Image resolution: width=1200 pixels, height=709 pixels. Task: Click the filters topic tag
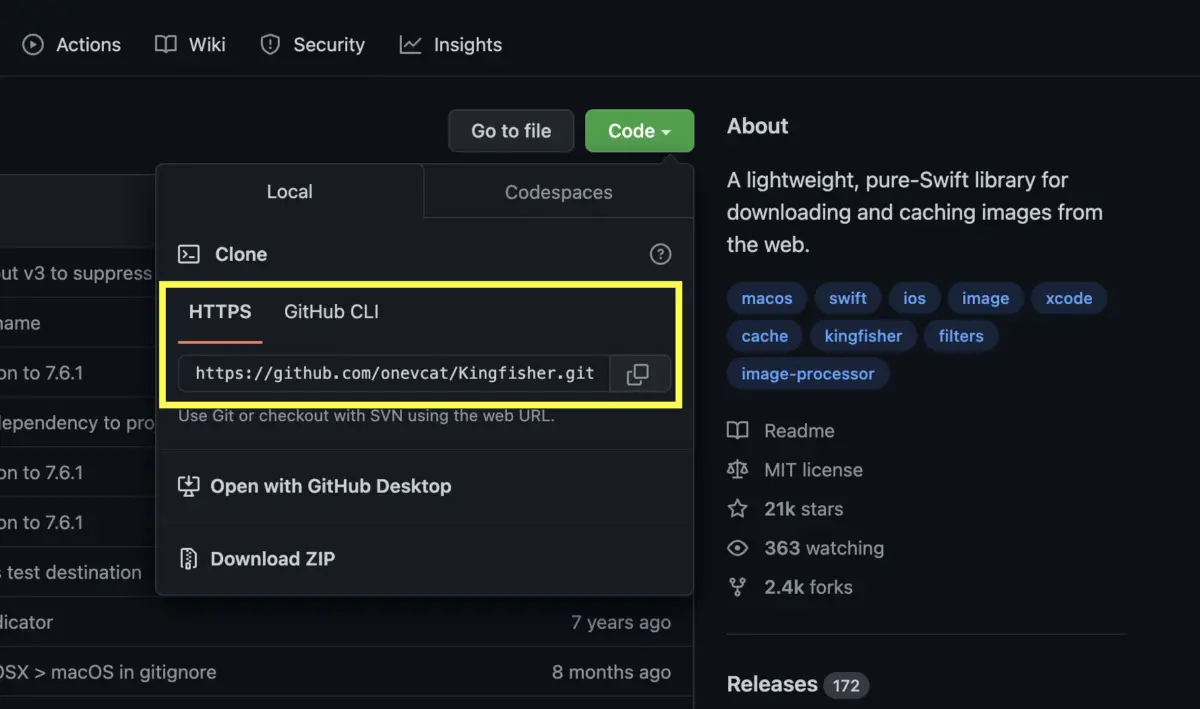[x=961, y=336]
